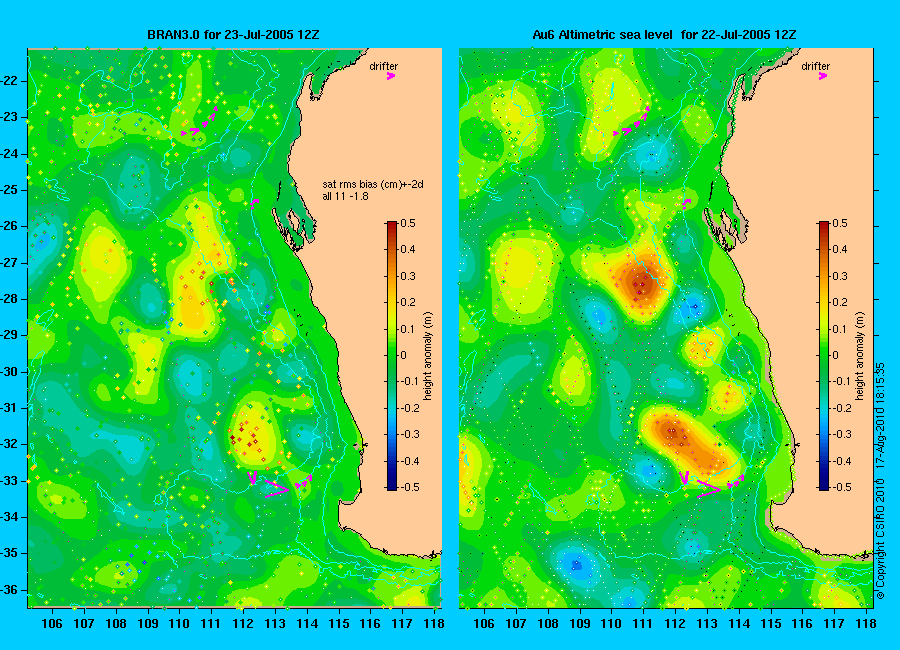Click the -29 latitude axis label
The width and height of the screenshot is (900, 650).
(11, 335)
